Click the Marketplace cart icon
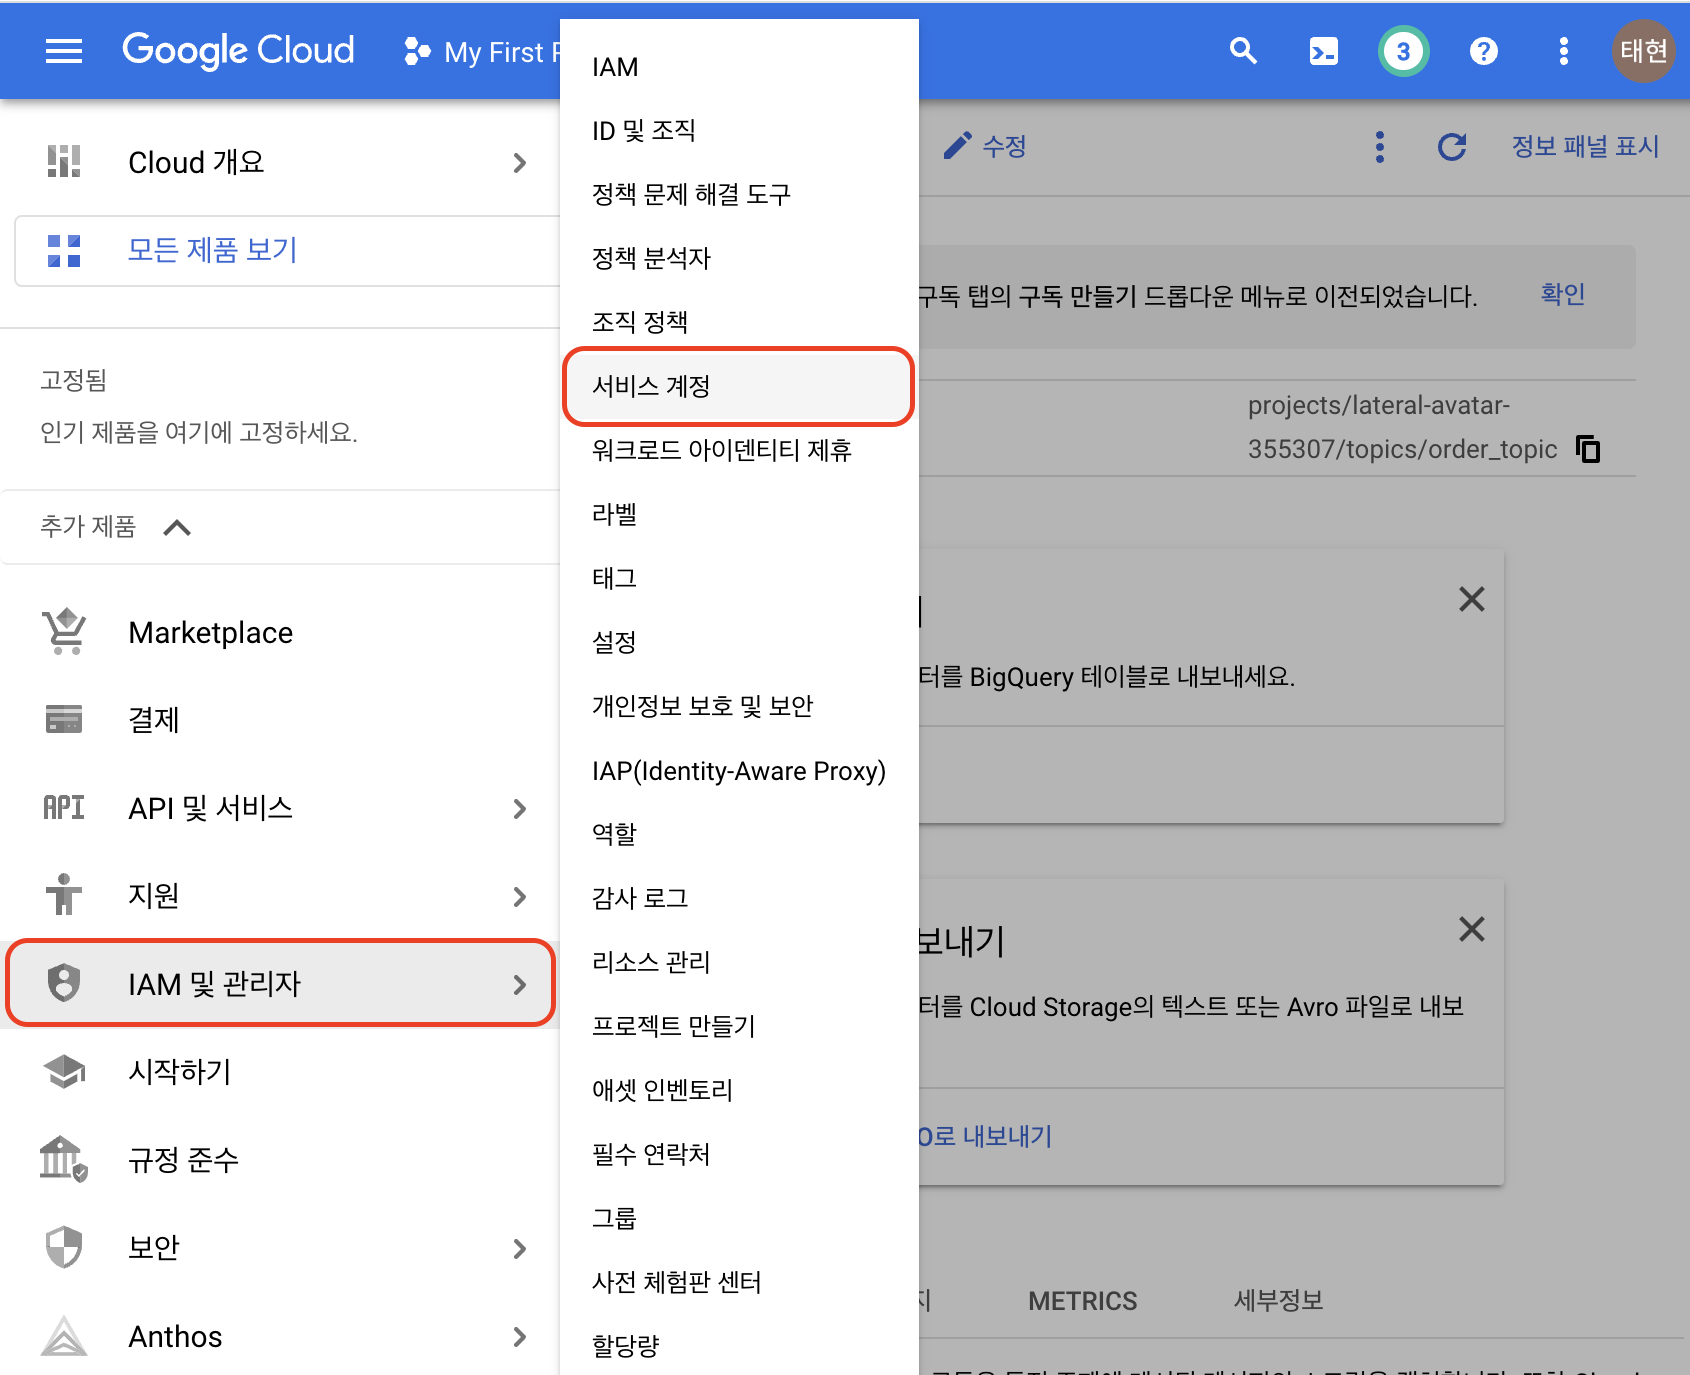The image size is (1690, 1375). pyautogui.click(x=64, y=632)
